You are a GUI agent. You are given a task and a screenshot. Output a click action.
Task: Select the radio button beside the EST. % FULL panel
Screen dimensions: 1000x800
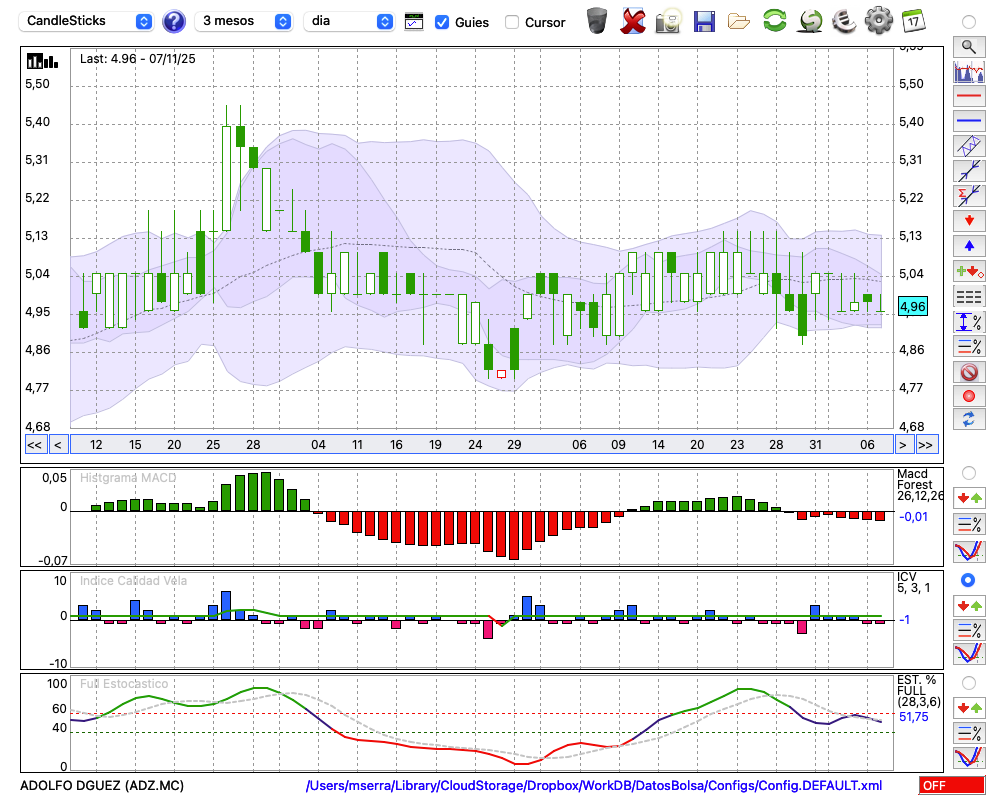pos(968,682)
